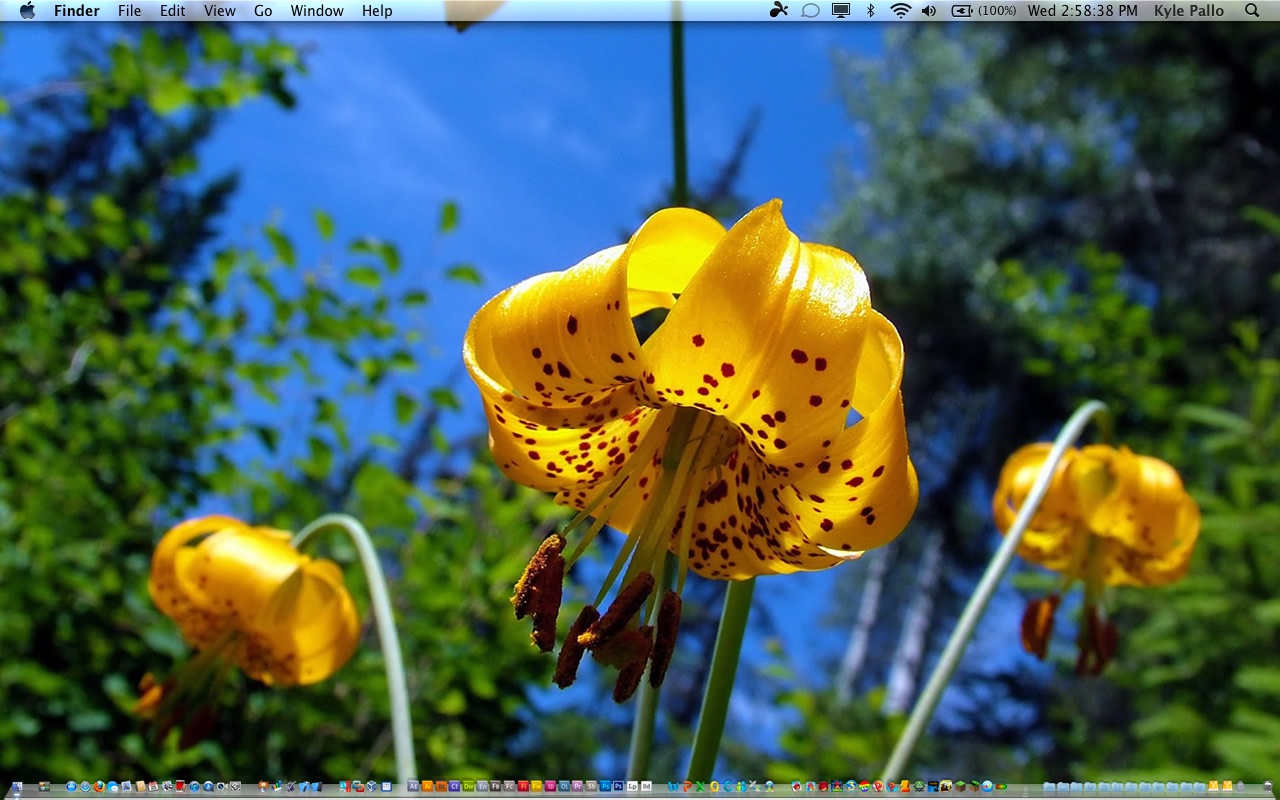Open the Window menu
Image resolution: width=1280 pixels, height=800 pixels.
click(317, 10)
